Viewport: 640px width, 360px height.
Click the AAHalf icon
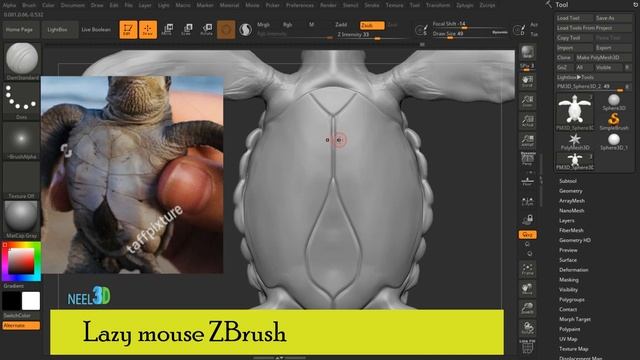click(x=527, y=140)
